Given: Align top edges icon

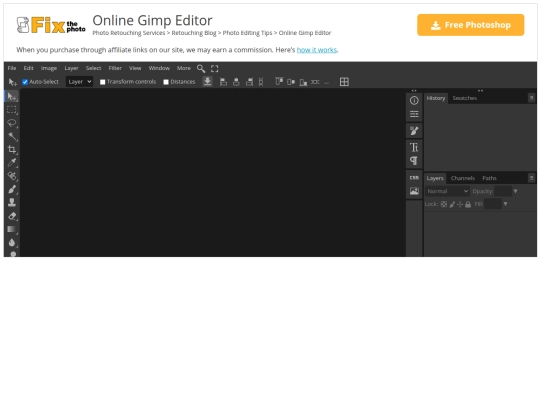Looking at the screenshot, I should [x=279, y=82].
